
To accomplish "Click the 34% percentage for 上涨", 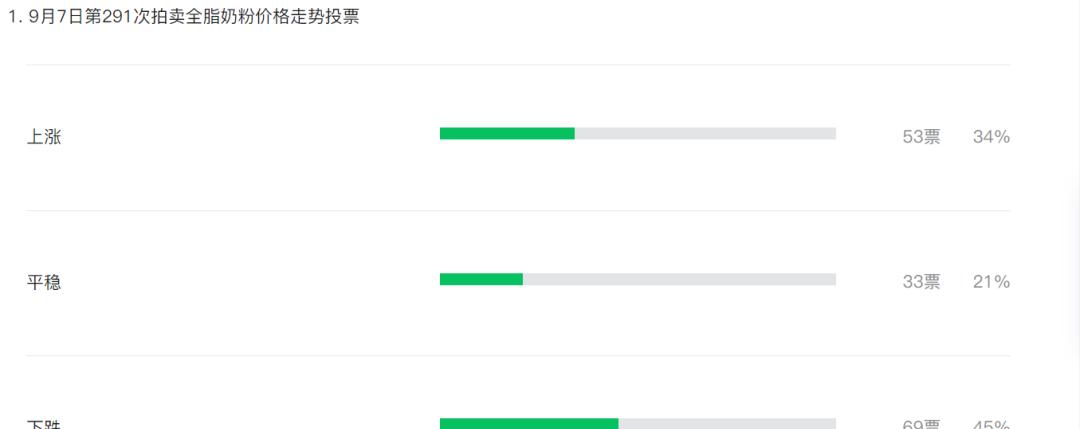I will pyautogui.click(x=991, y=137).
